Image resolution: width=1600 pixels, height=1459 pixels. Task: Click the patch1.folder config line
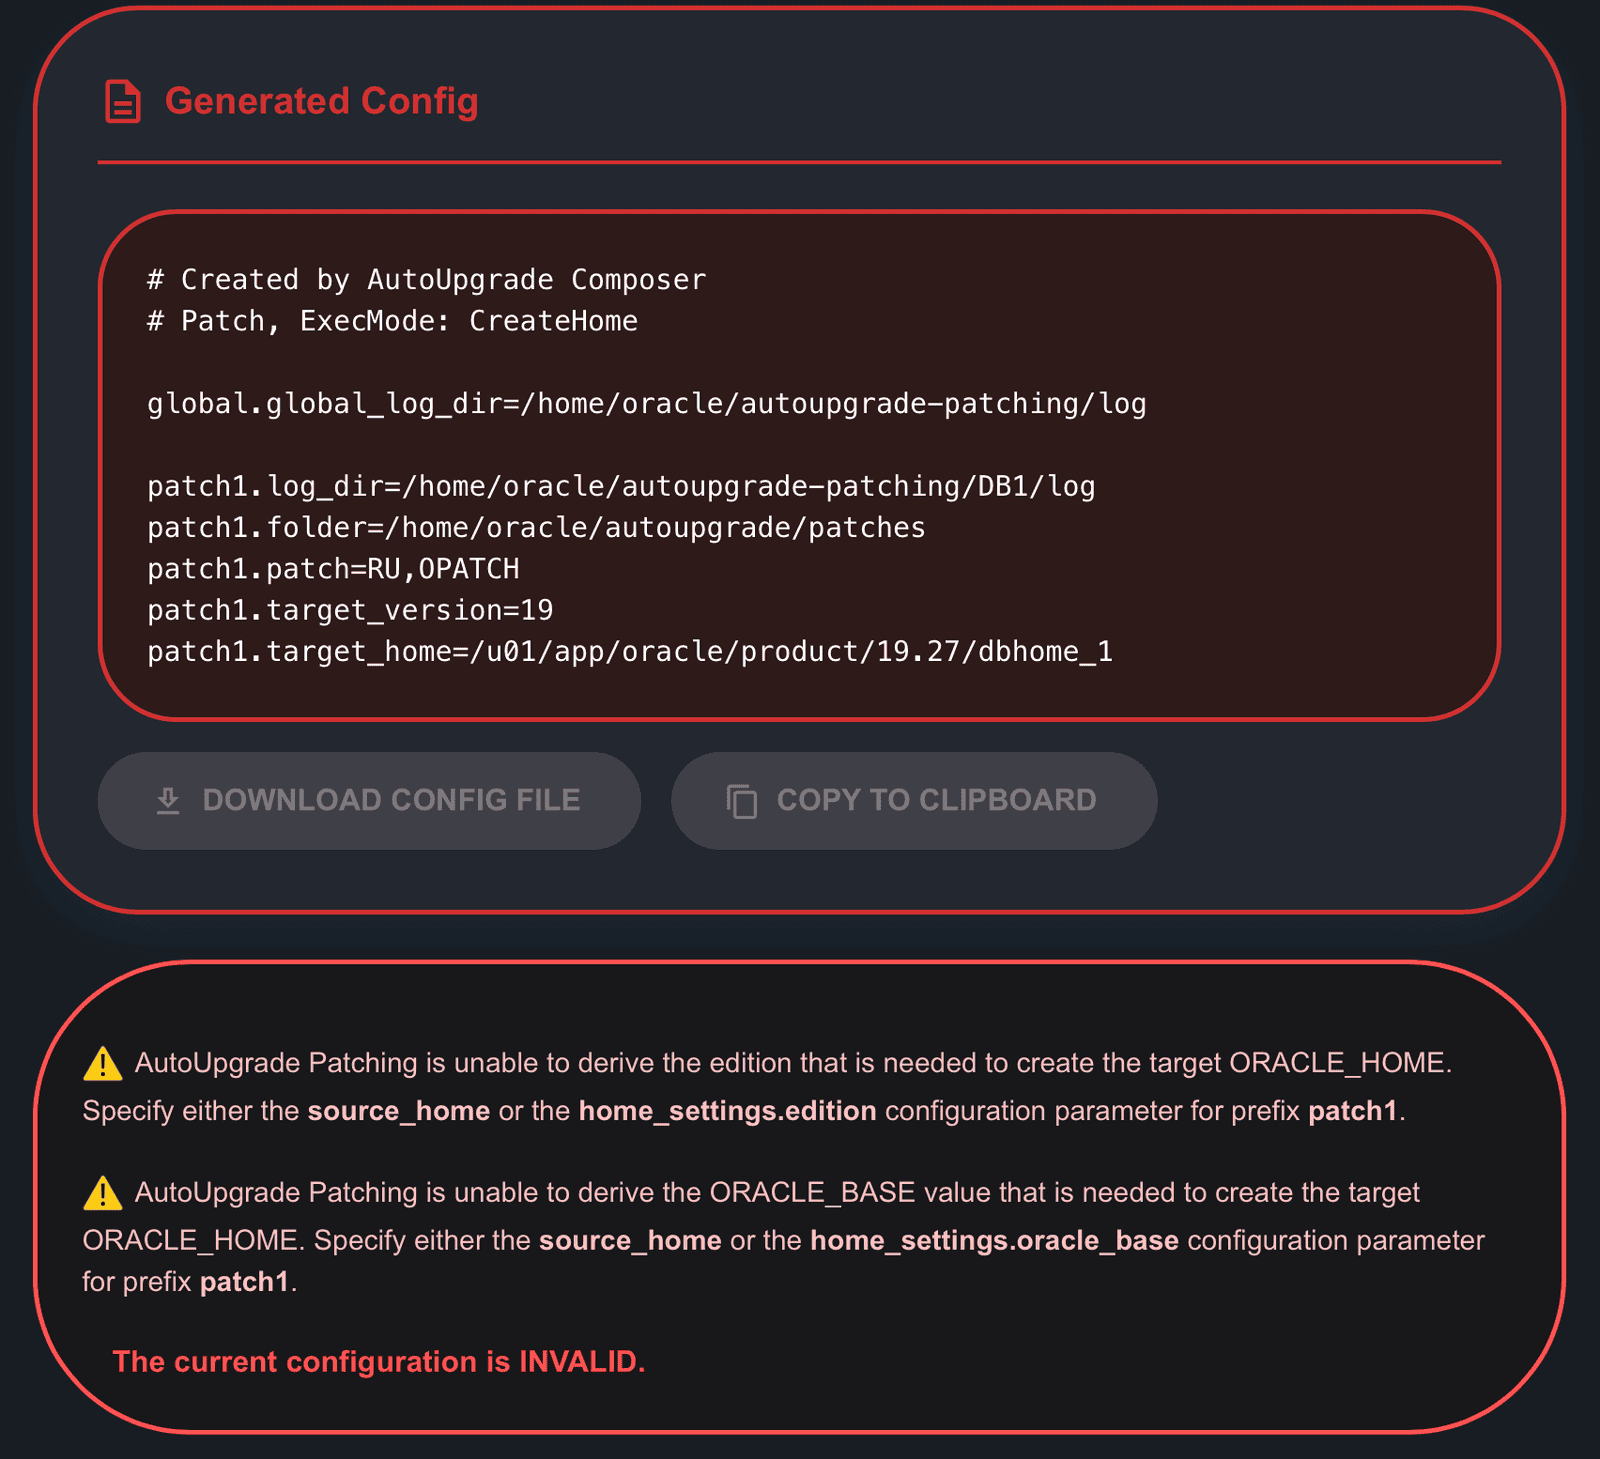tap(536, 527)
